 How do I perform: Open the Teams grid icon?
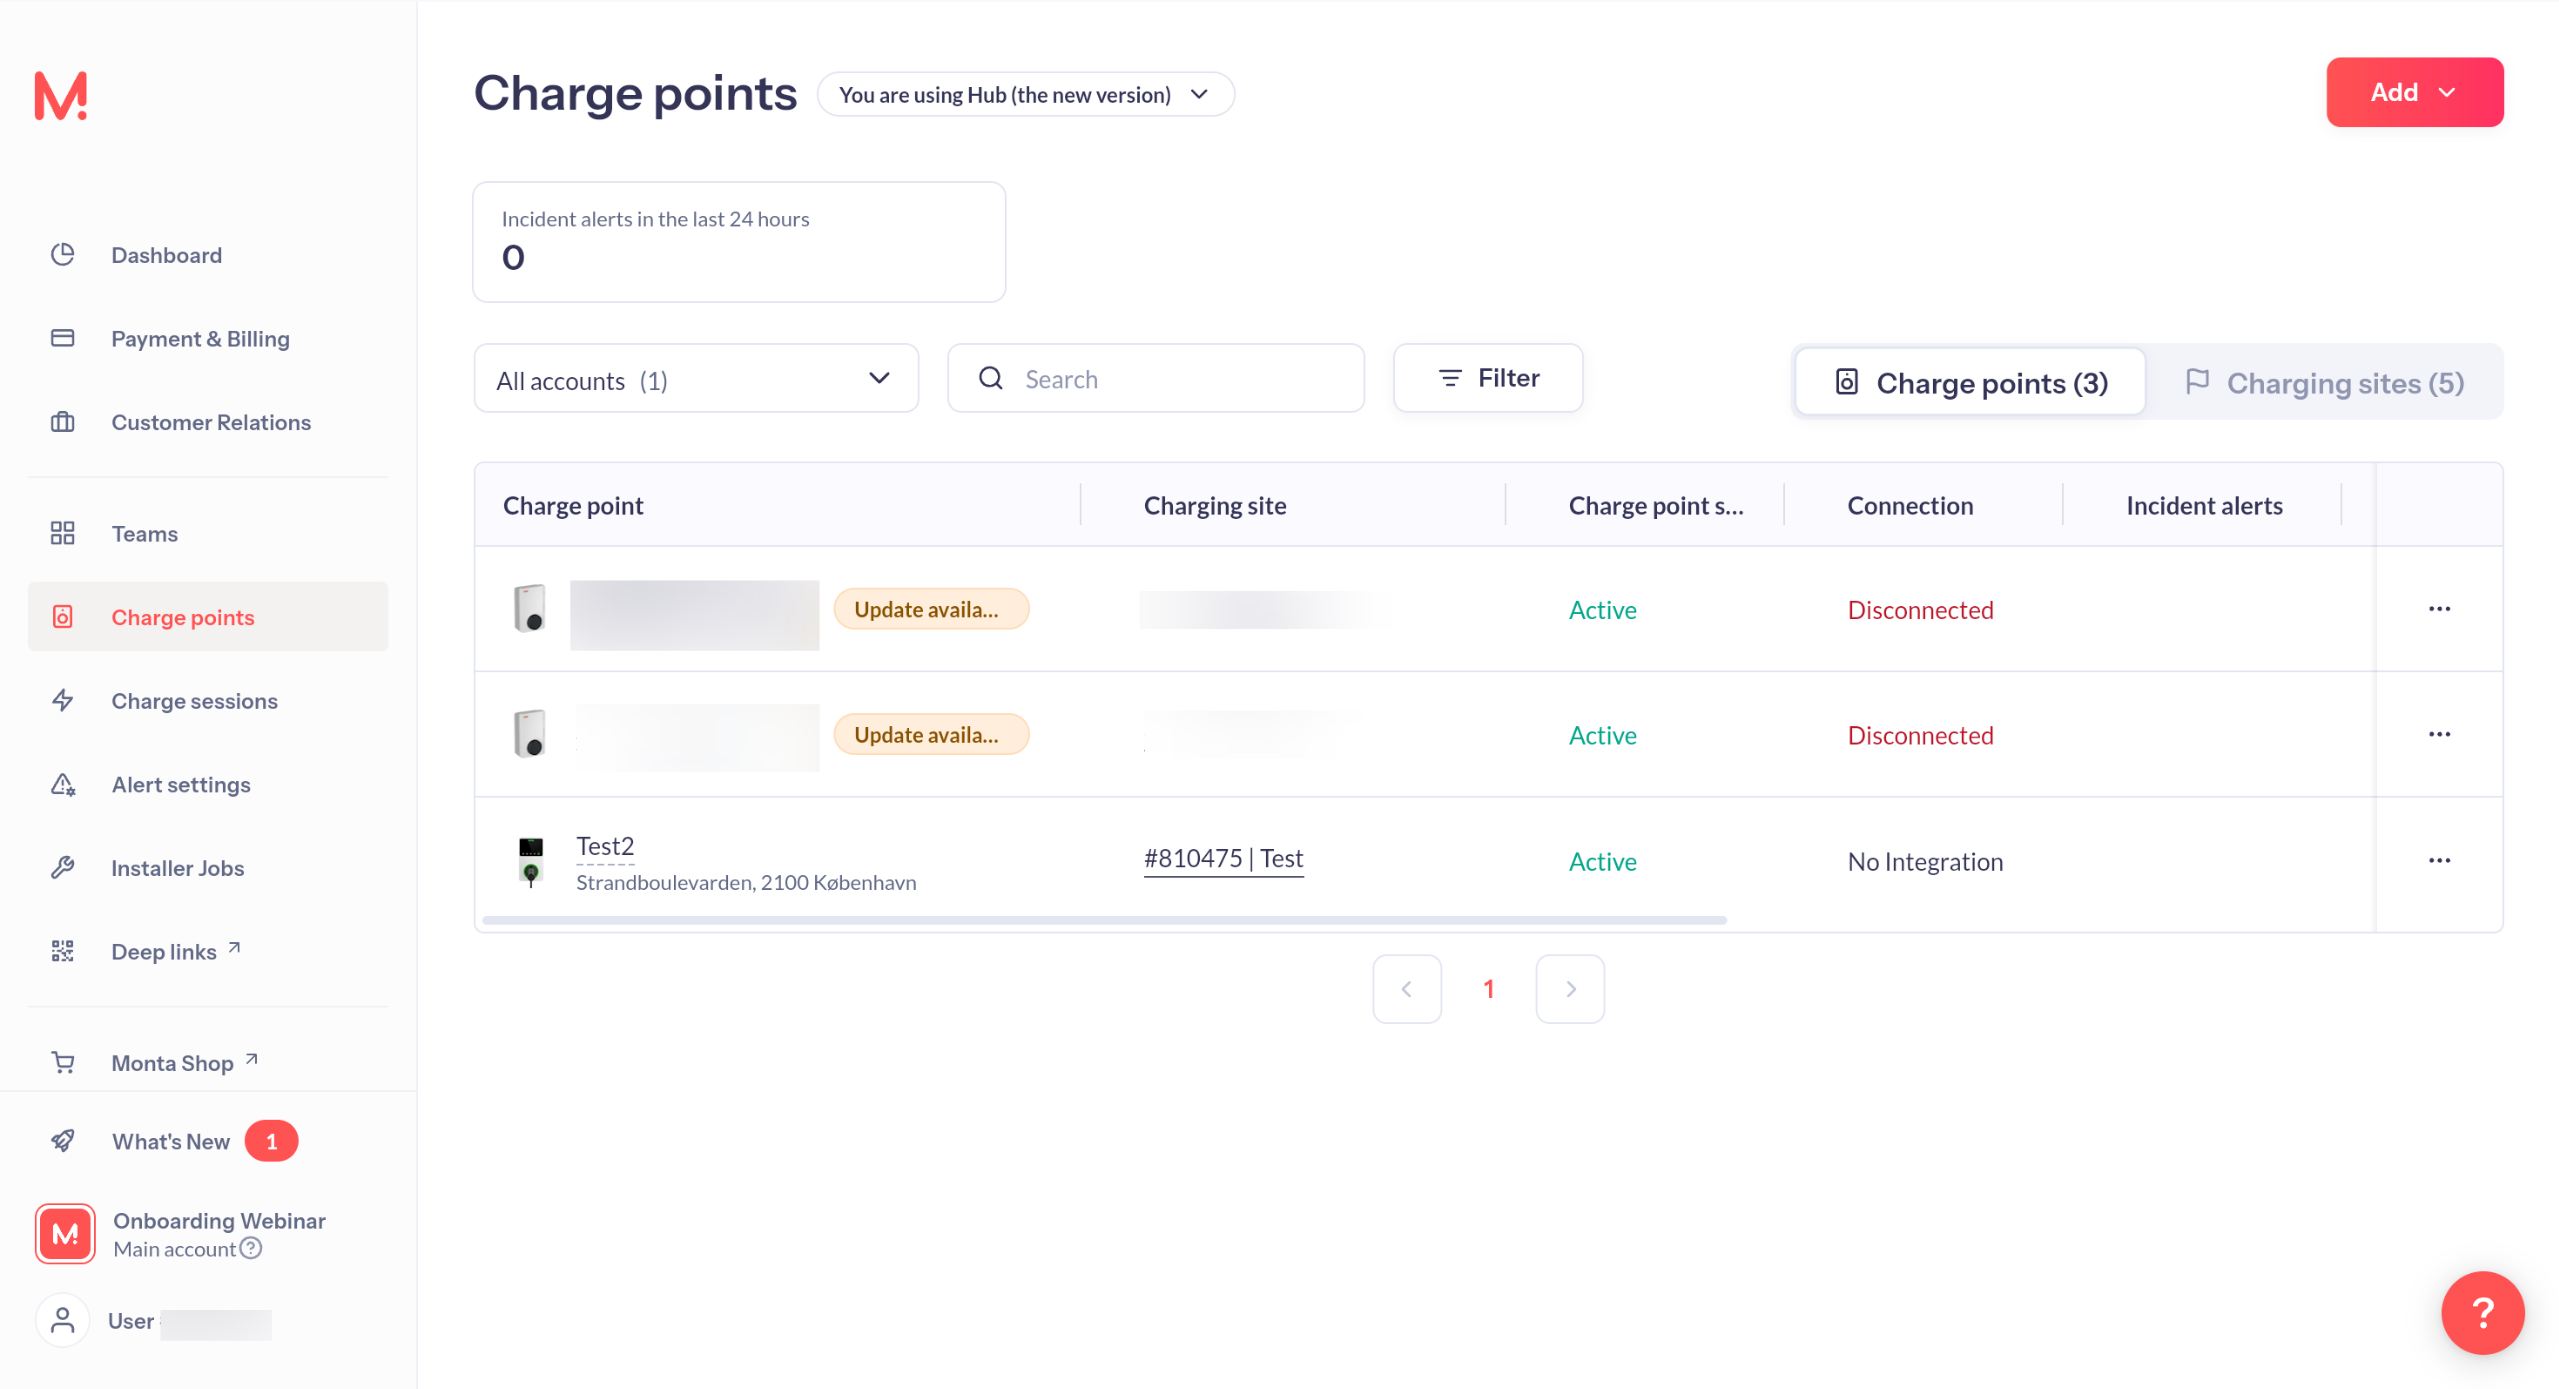click(x=62, y=533)
